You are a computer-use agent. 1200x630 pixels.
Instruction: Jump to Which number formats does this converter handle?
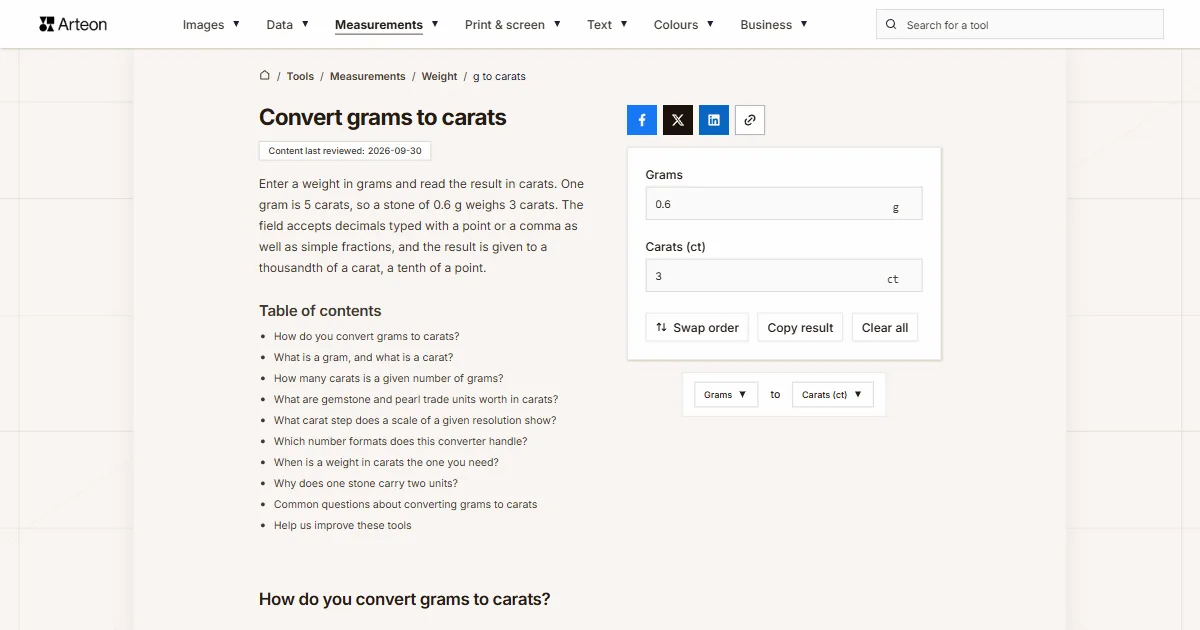coord(401,442)
